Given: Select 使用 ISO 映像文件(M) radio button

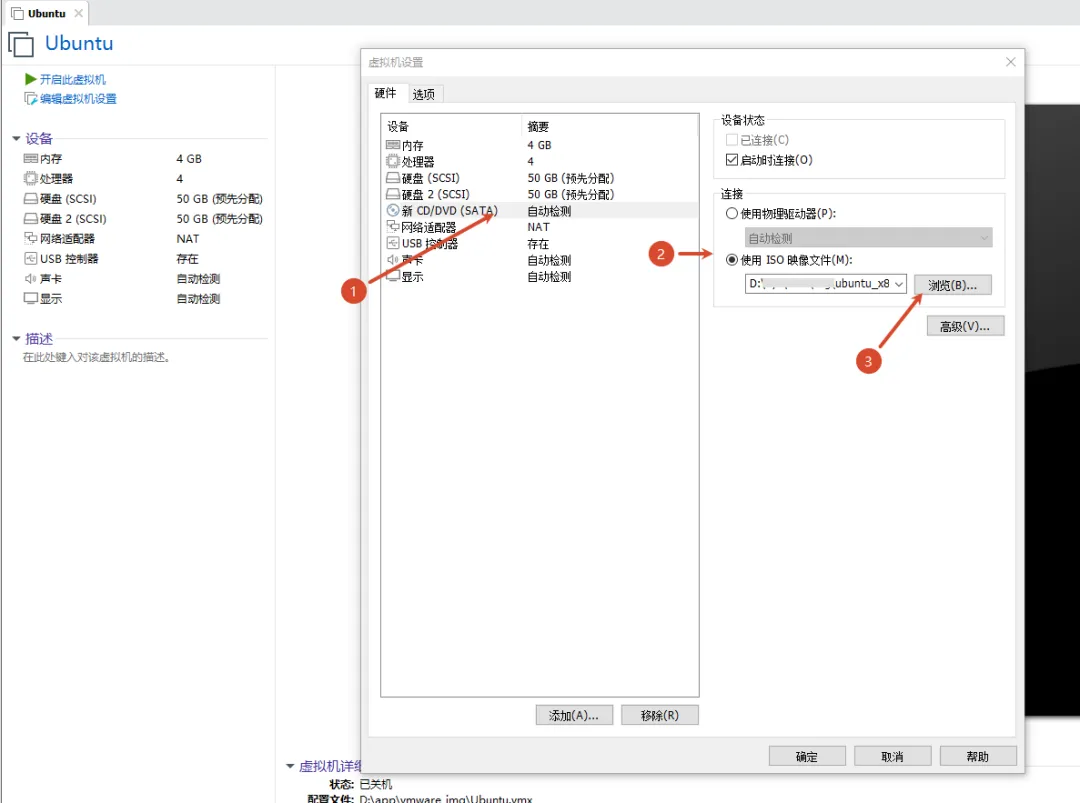Looking at the screenshot, I should tap(731, 260).
